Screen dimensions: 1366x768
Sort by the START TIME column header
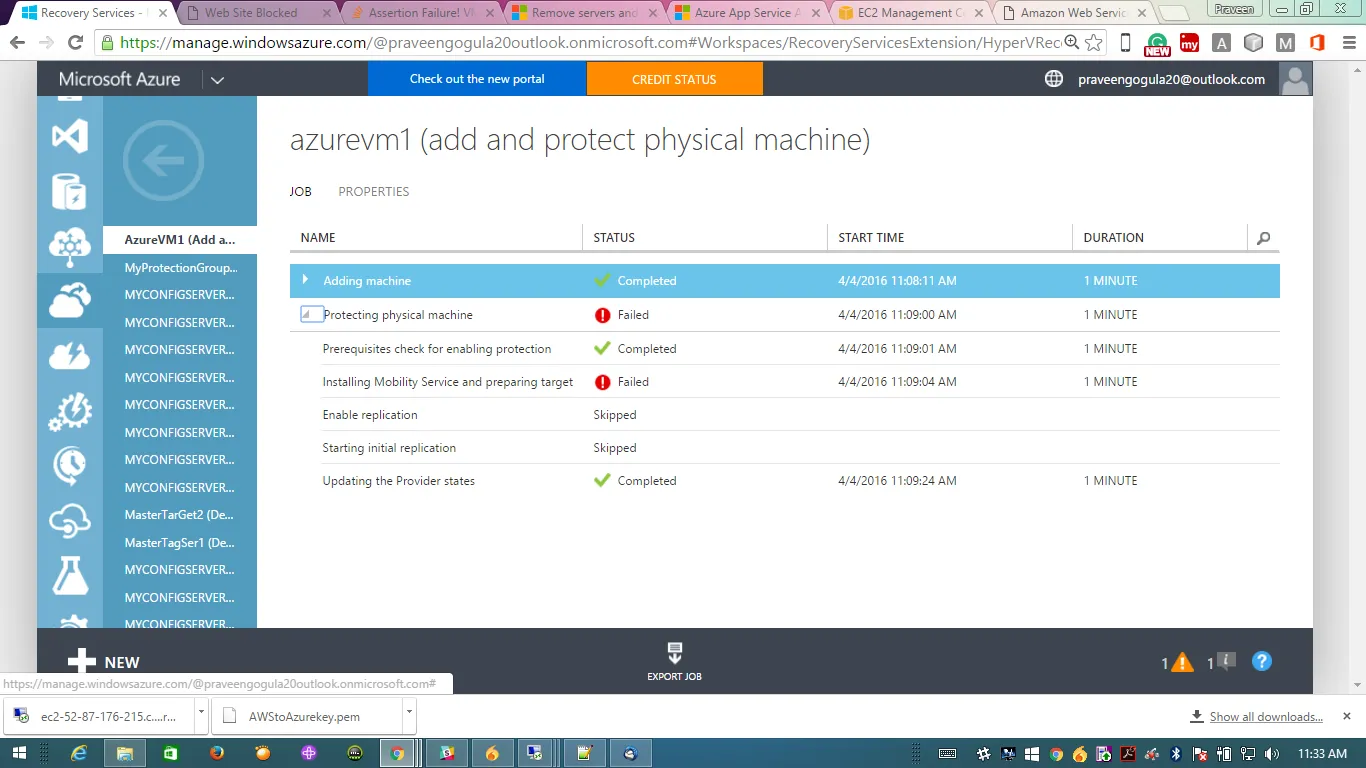871,238
